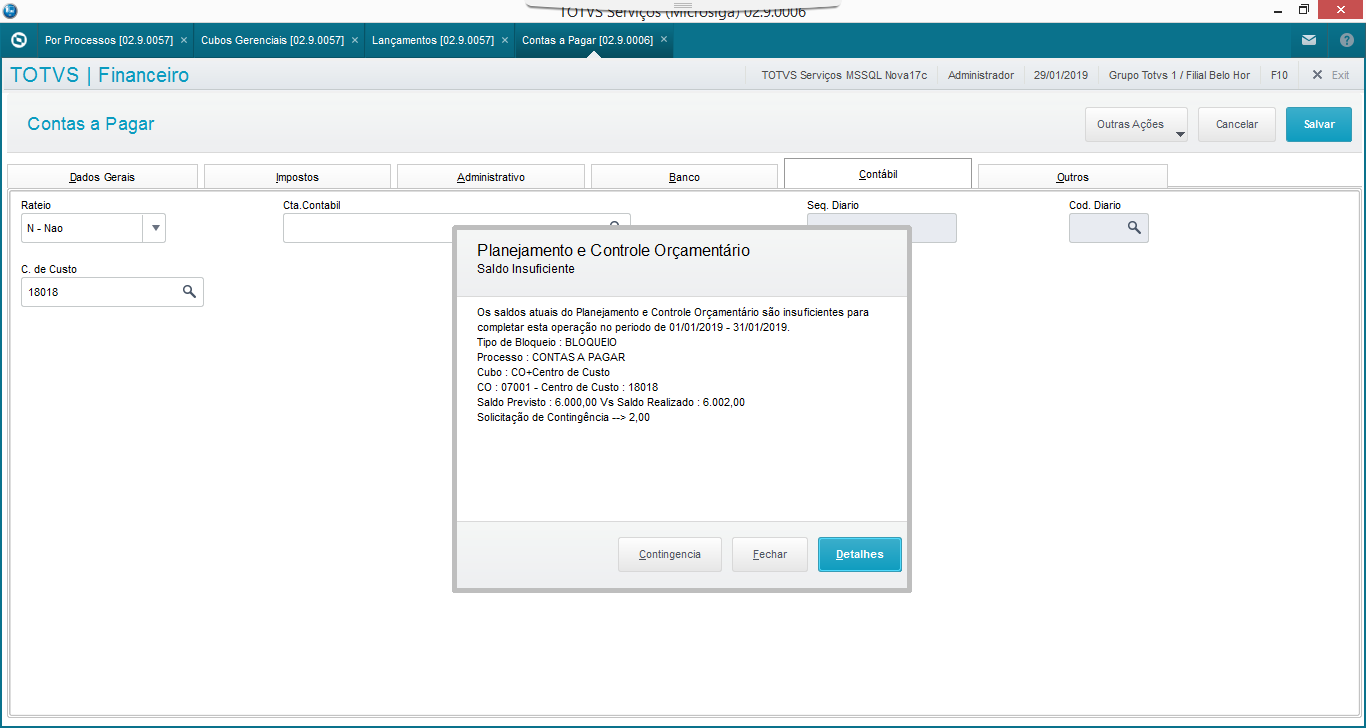The height and width of the screenshot is (728, 1366).
Task: Open the Administrativo tab
Action: point(491,177)
